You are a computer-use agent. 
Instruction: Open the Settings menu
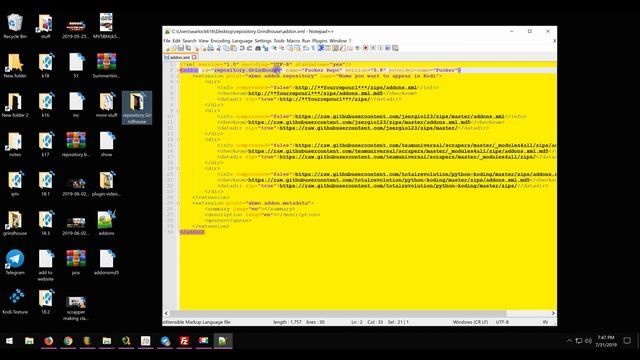coord(263,41)
